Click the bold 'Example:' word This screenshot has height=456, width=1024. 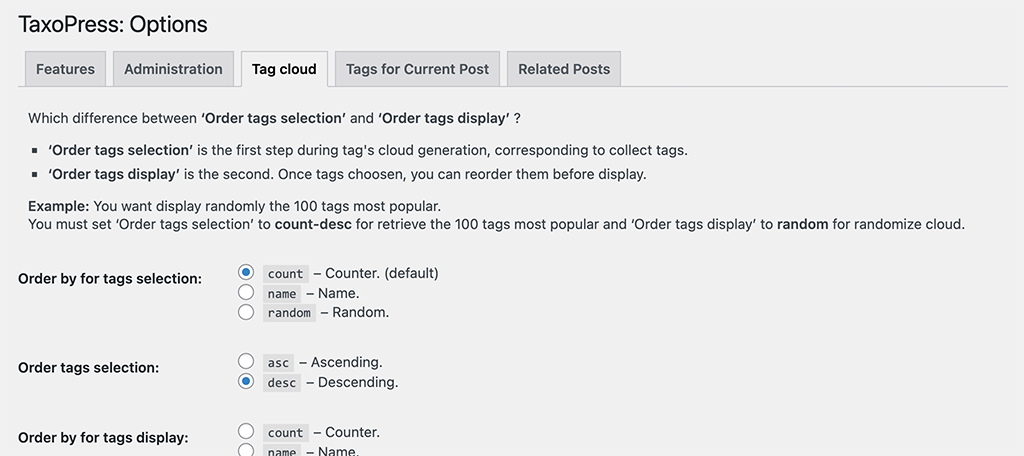[58, 206]
